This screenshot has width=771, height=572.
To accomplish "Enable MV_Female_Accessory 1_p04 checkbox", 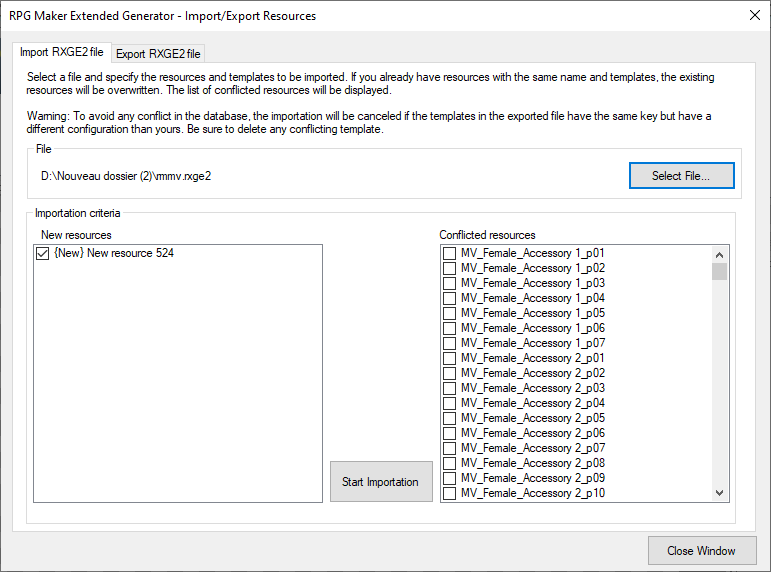I will click(449, 298).
